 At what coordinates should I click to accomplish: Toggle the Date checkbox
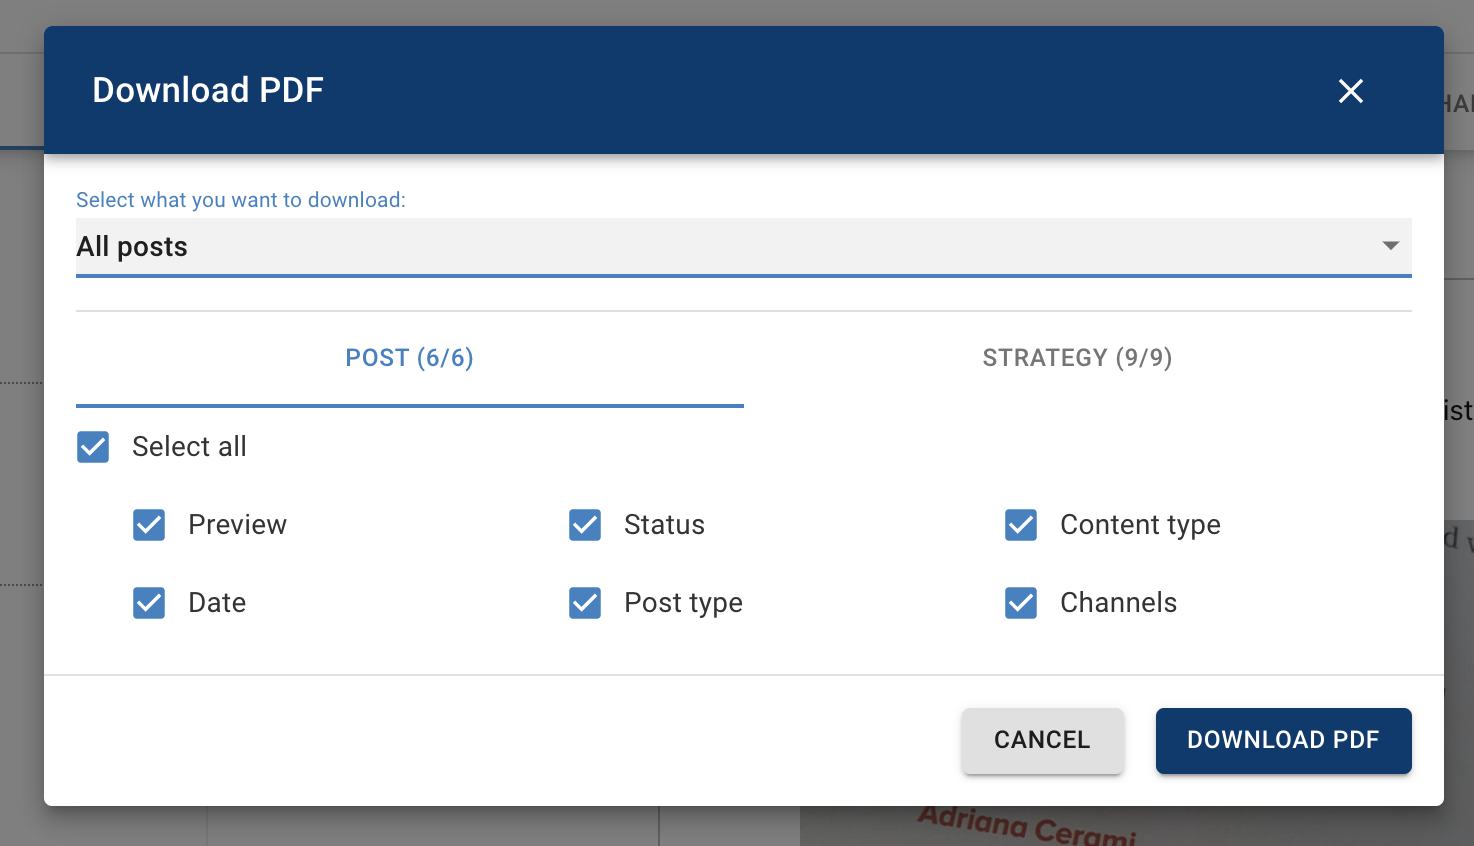pyautogui.click(x=149, y=603)
